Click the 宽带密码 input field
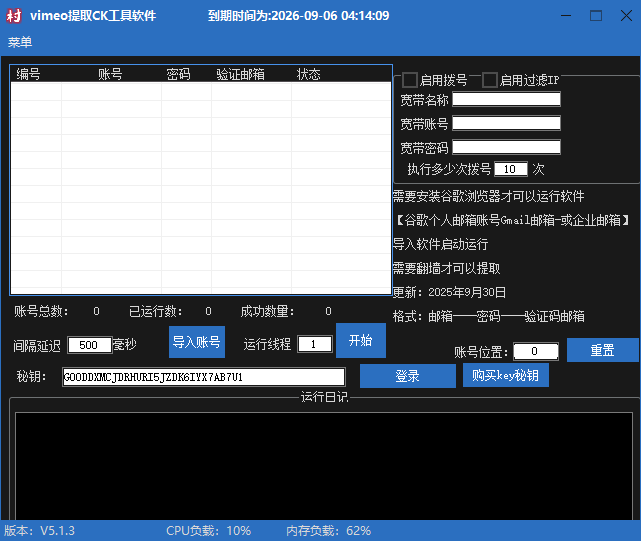The width and height of the screenshot is (641, 541). click(507, 147)
